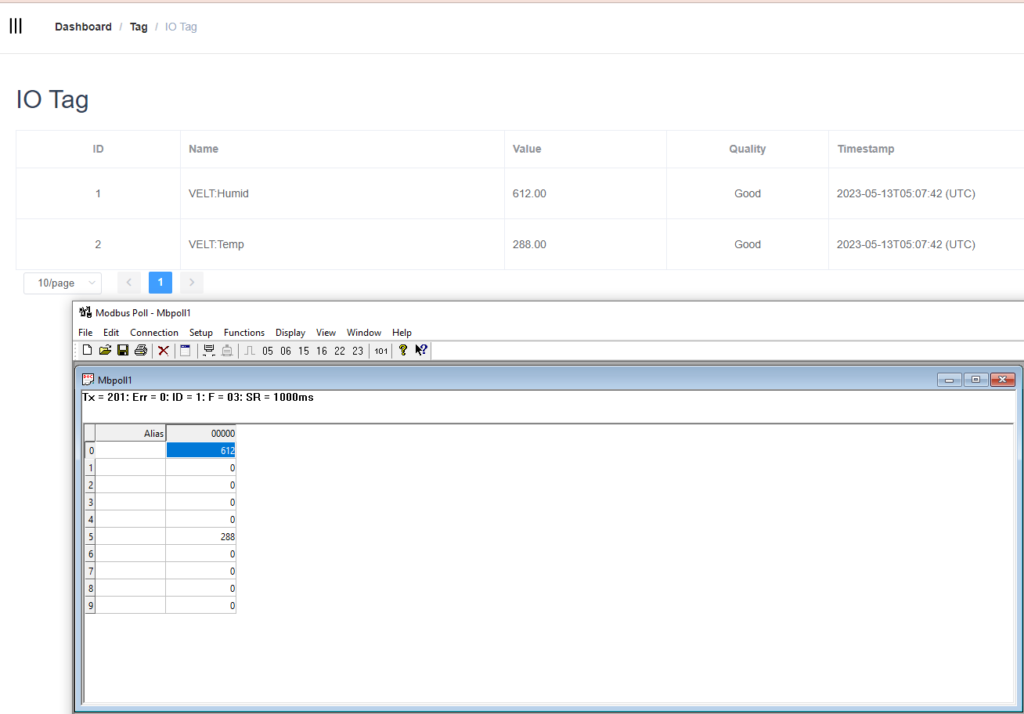
Task: Click the pulse waveform toolbar icon
Action: coord(249,351)
